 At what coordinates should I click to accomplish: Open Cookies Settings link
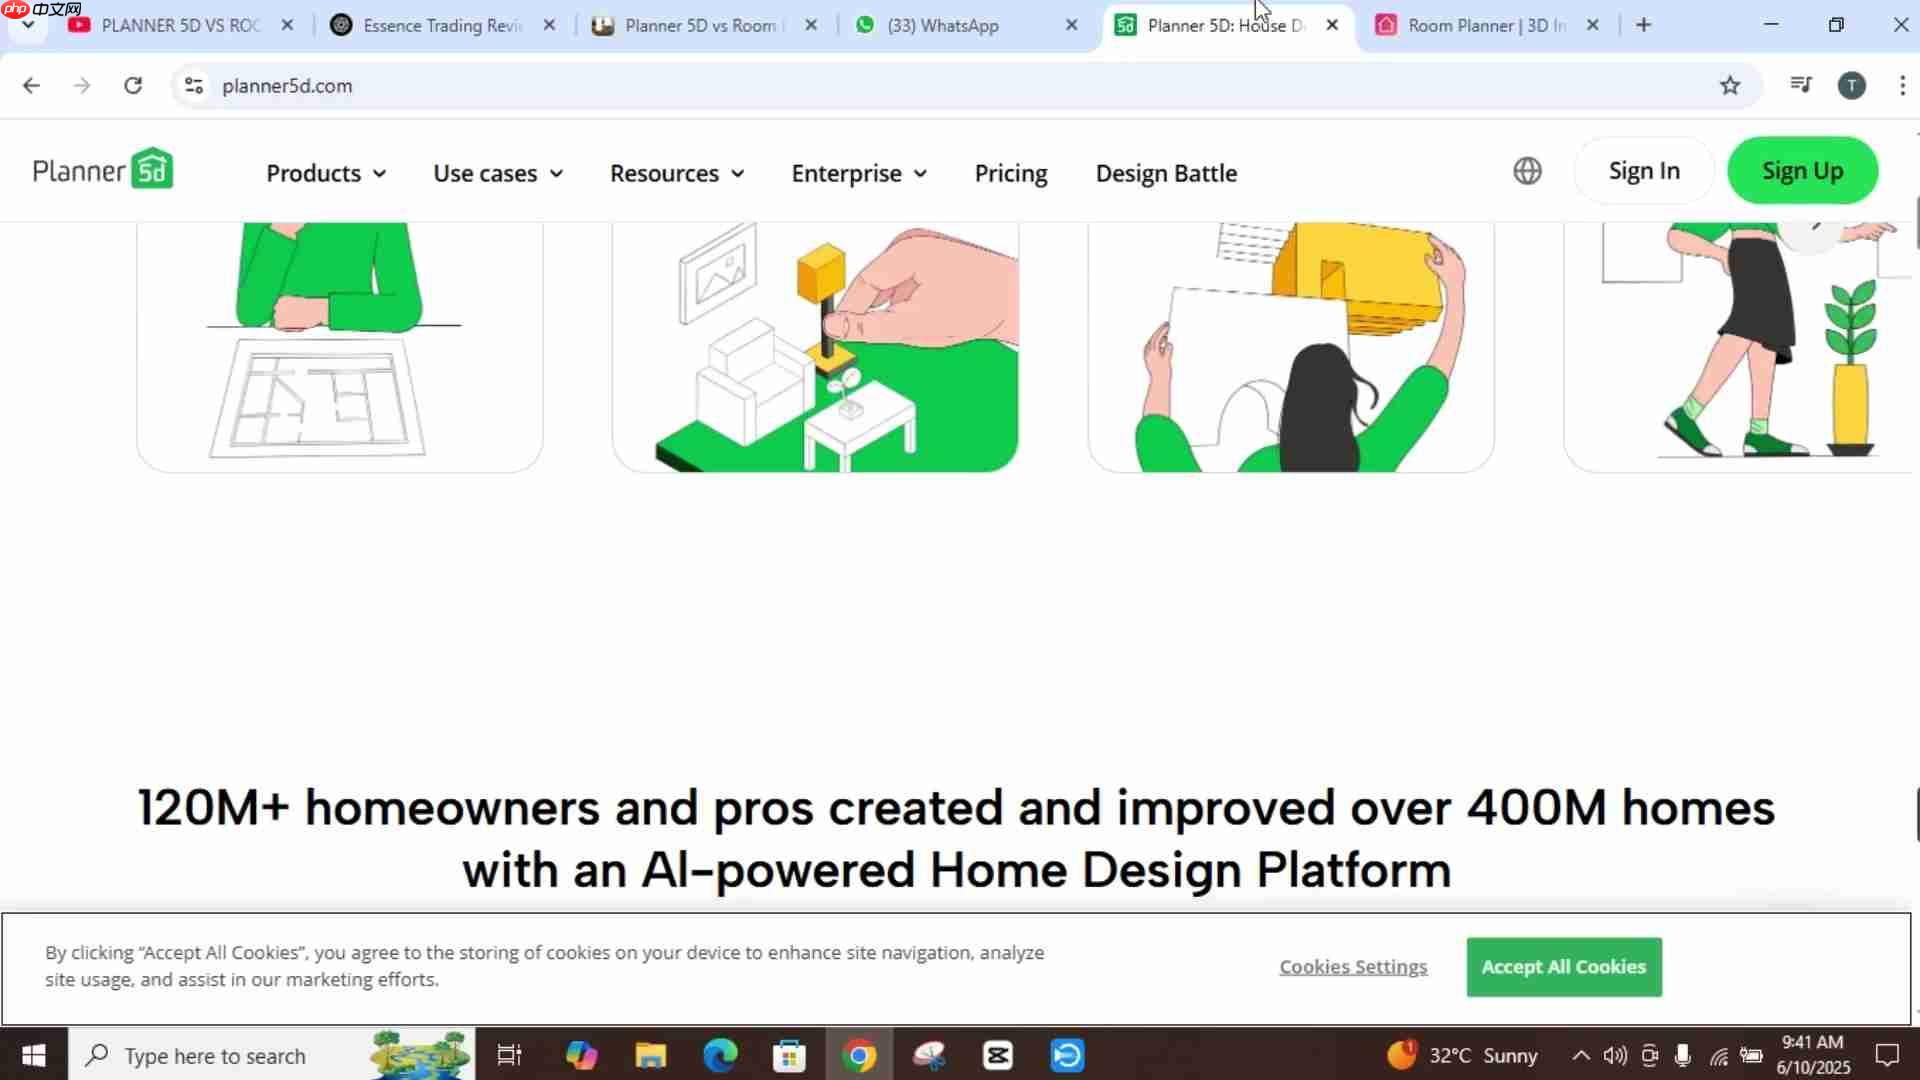(x=1353, y=967)
